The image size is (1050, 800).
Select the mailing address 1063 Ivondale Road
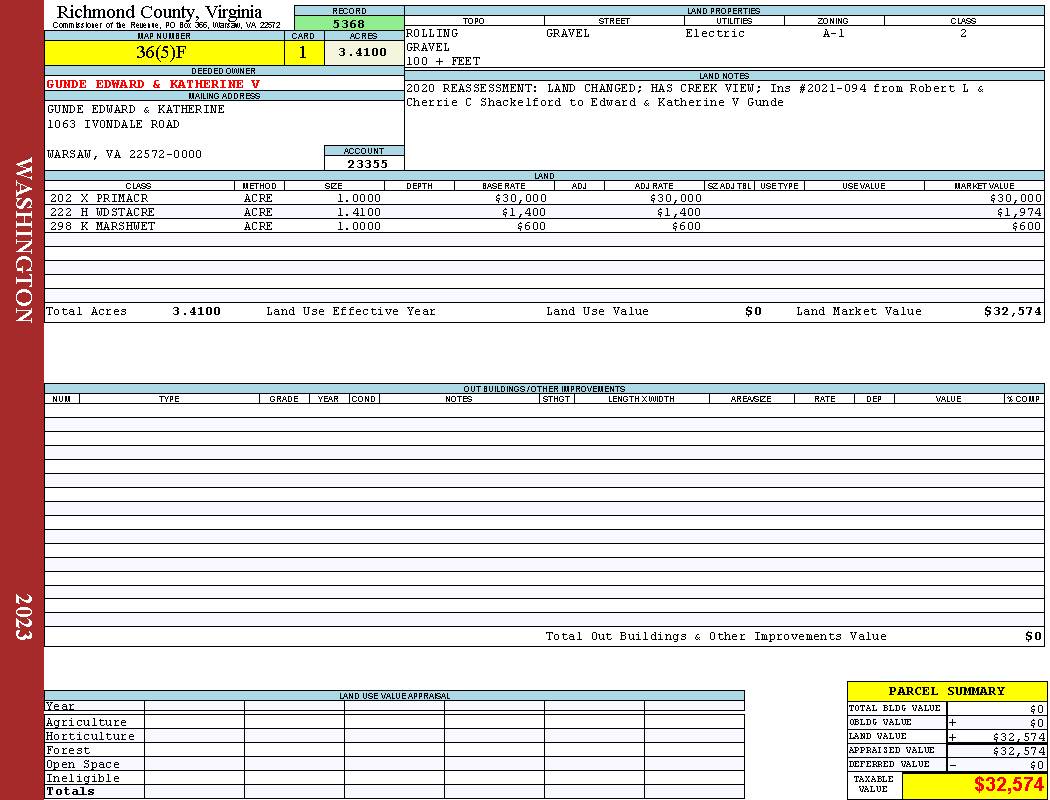tap(113, 124)
